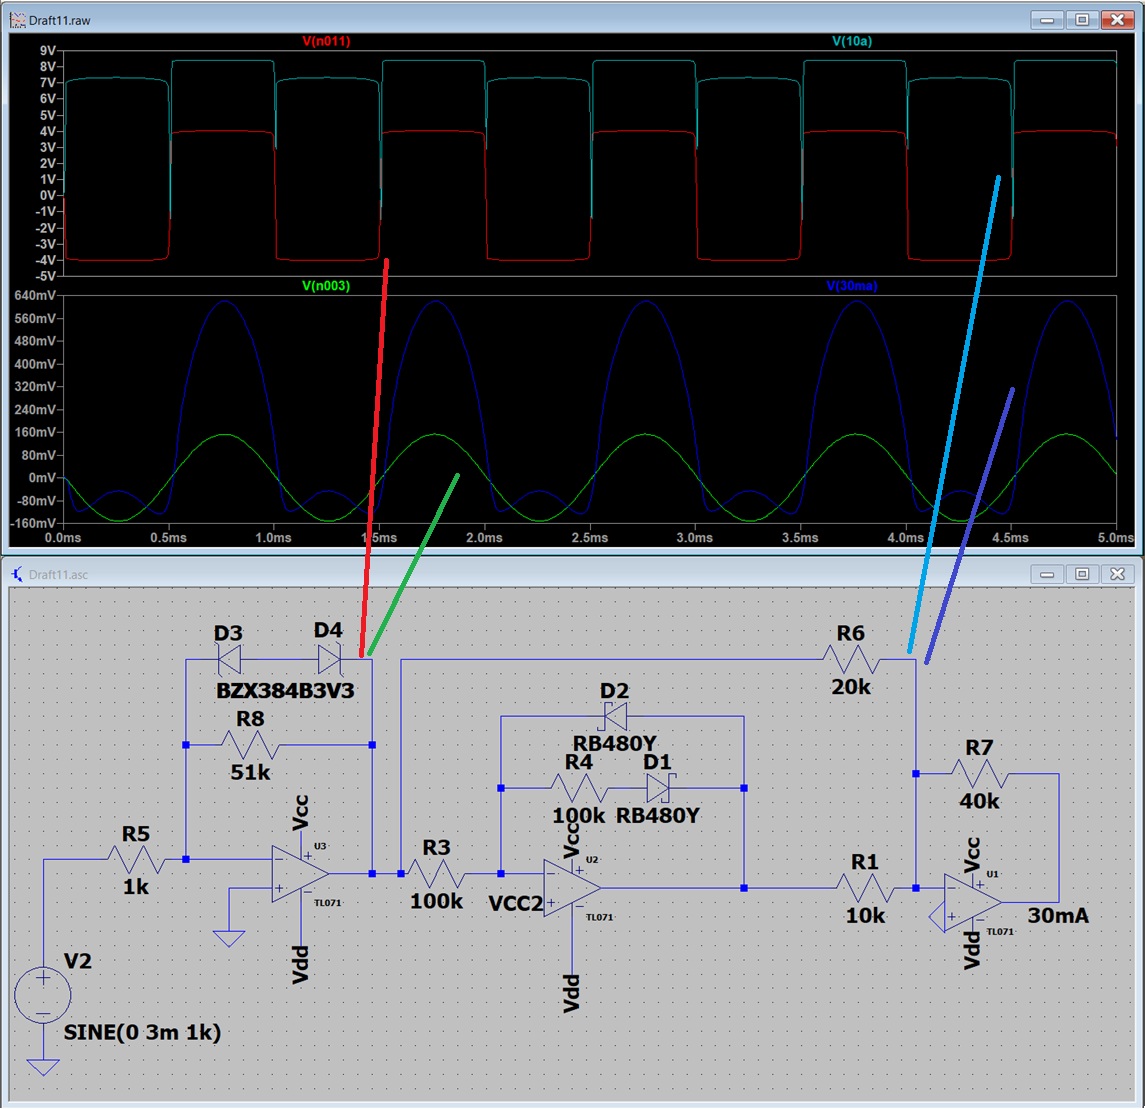Click the V(30ma) blue trace label

click(x=851, y=286)
